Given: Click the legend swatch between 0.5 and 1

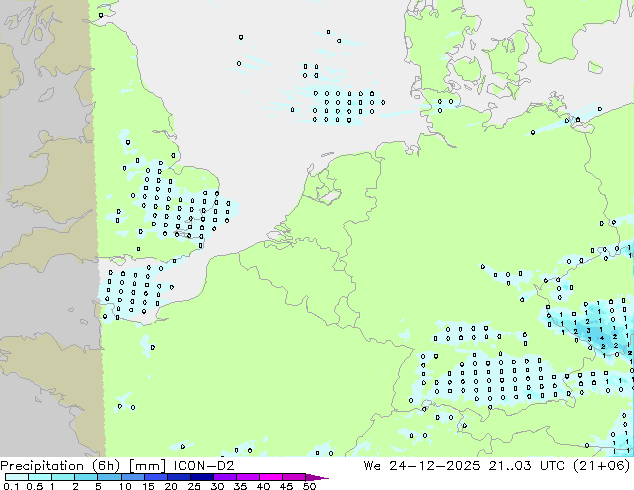Looking at the screenshot, I should click(x=40, y=477).
